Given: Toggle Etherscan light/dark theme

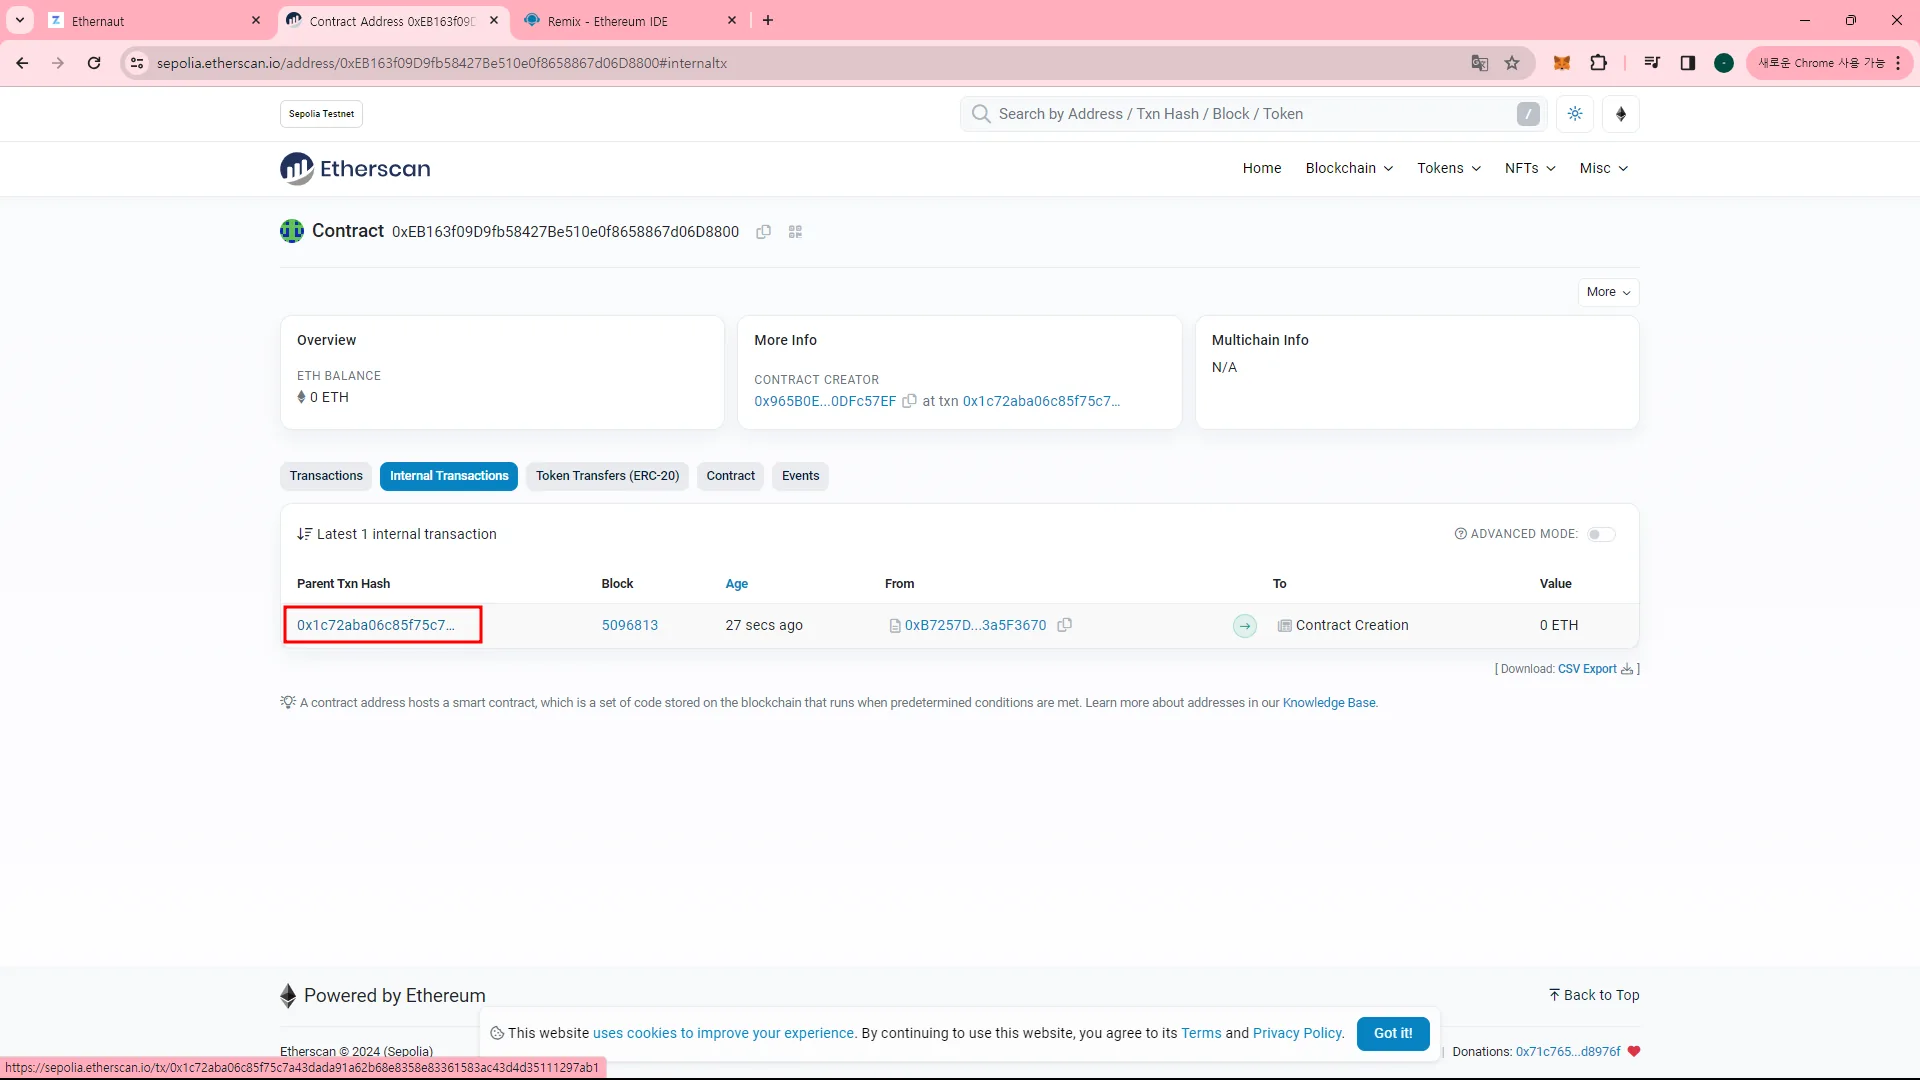Looking at the screenshot, I should pyautogui.click(x=1575, y=114).
